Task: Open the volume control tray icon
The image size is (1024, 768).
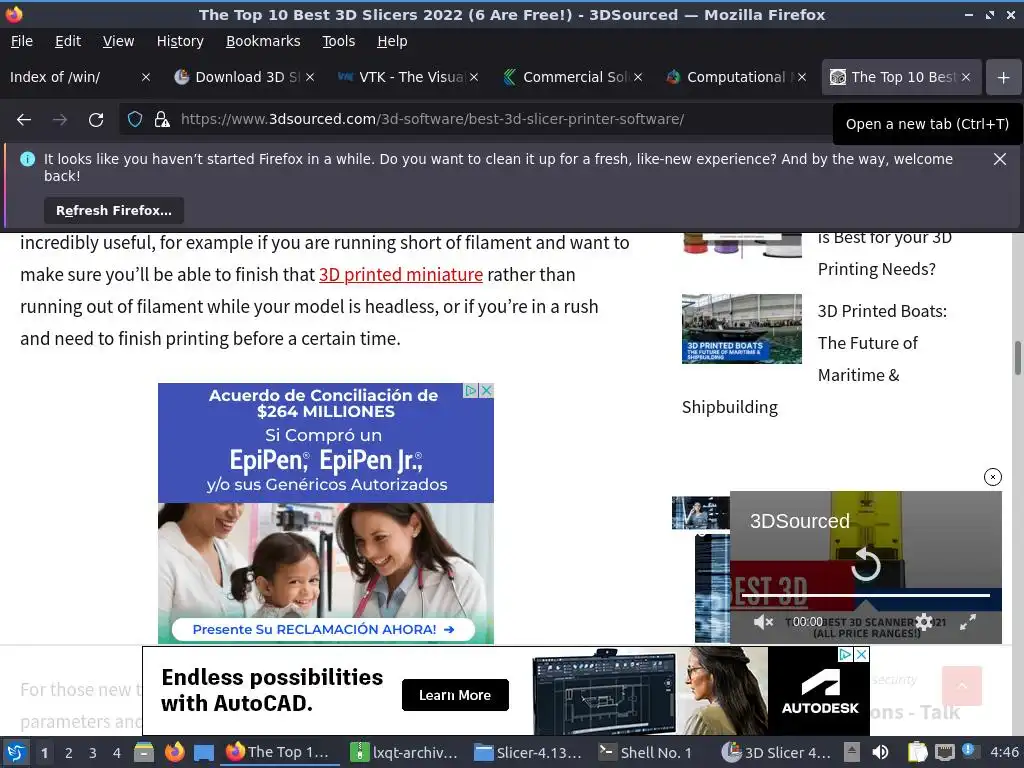Action: [x=881, y=752]
